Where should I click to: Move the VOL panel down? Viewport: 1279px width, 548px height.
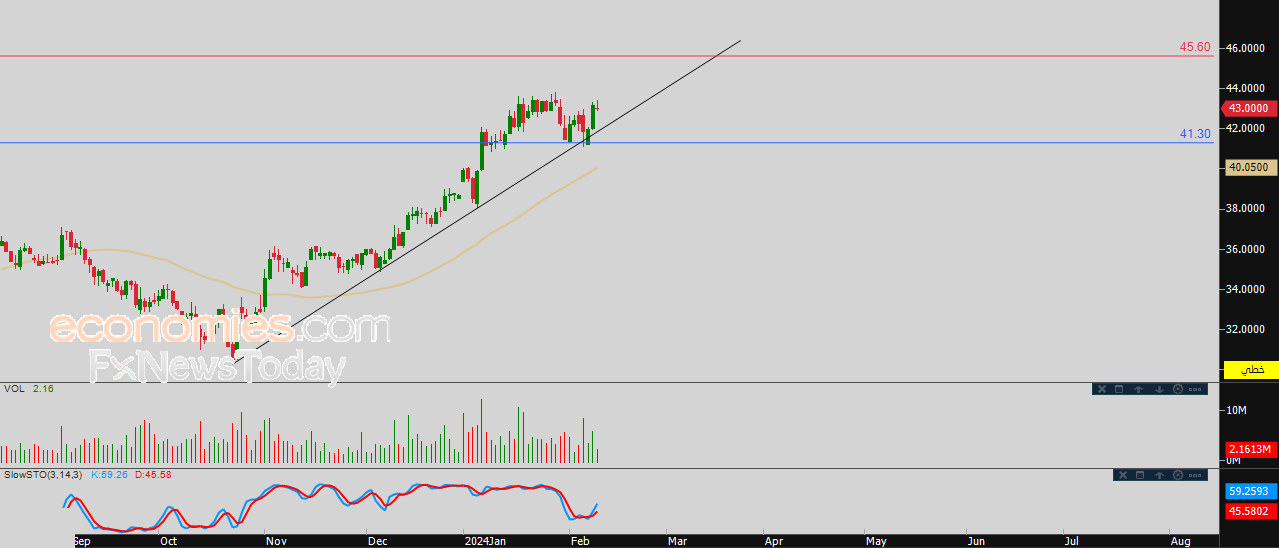tap(1159, 389)
